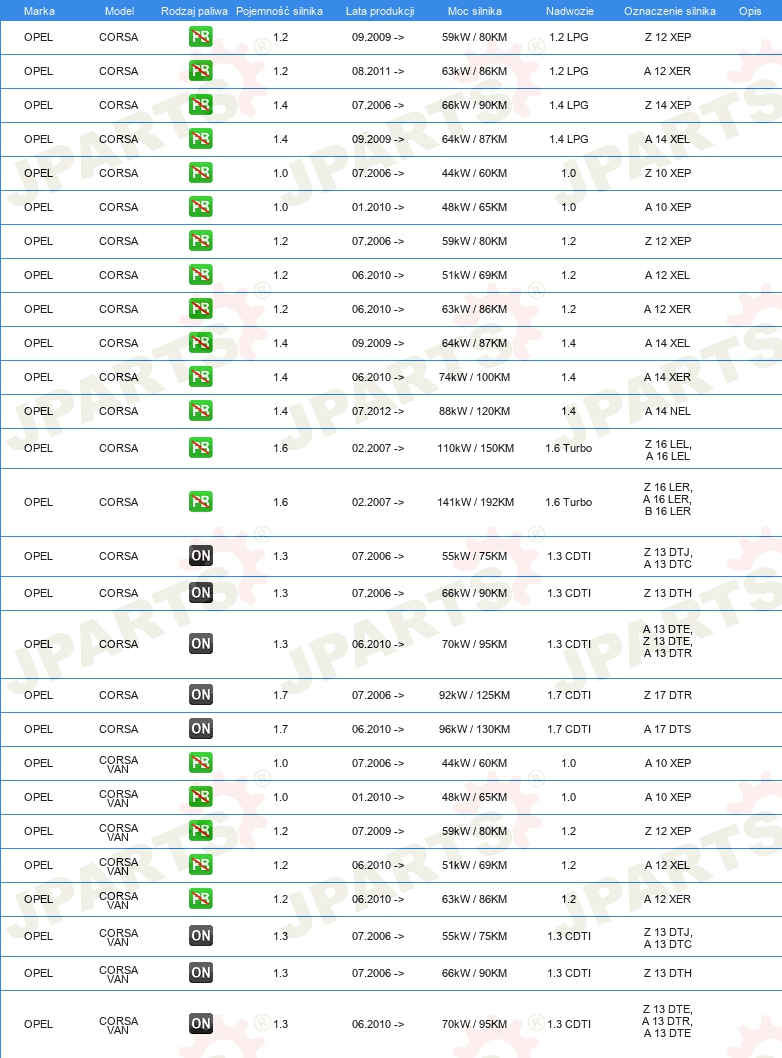Screen dimensions: 782x1058
Task: Select diesel ON icon in the A 17 DTS row
Action: click(200, 729)
